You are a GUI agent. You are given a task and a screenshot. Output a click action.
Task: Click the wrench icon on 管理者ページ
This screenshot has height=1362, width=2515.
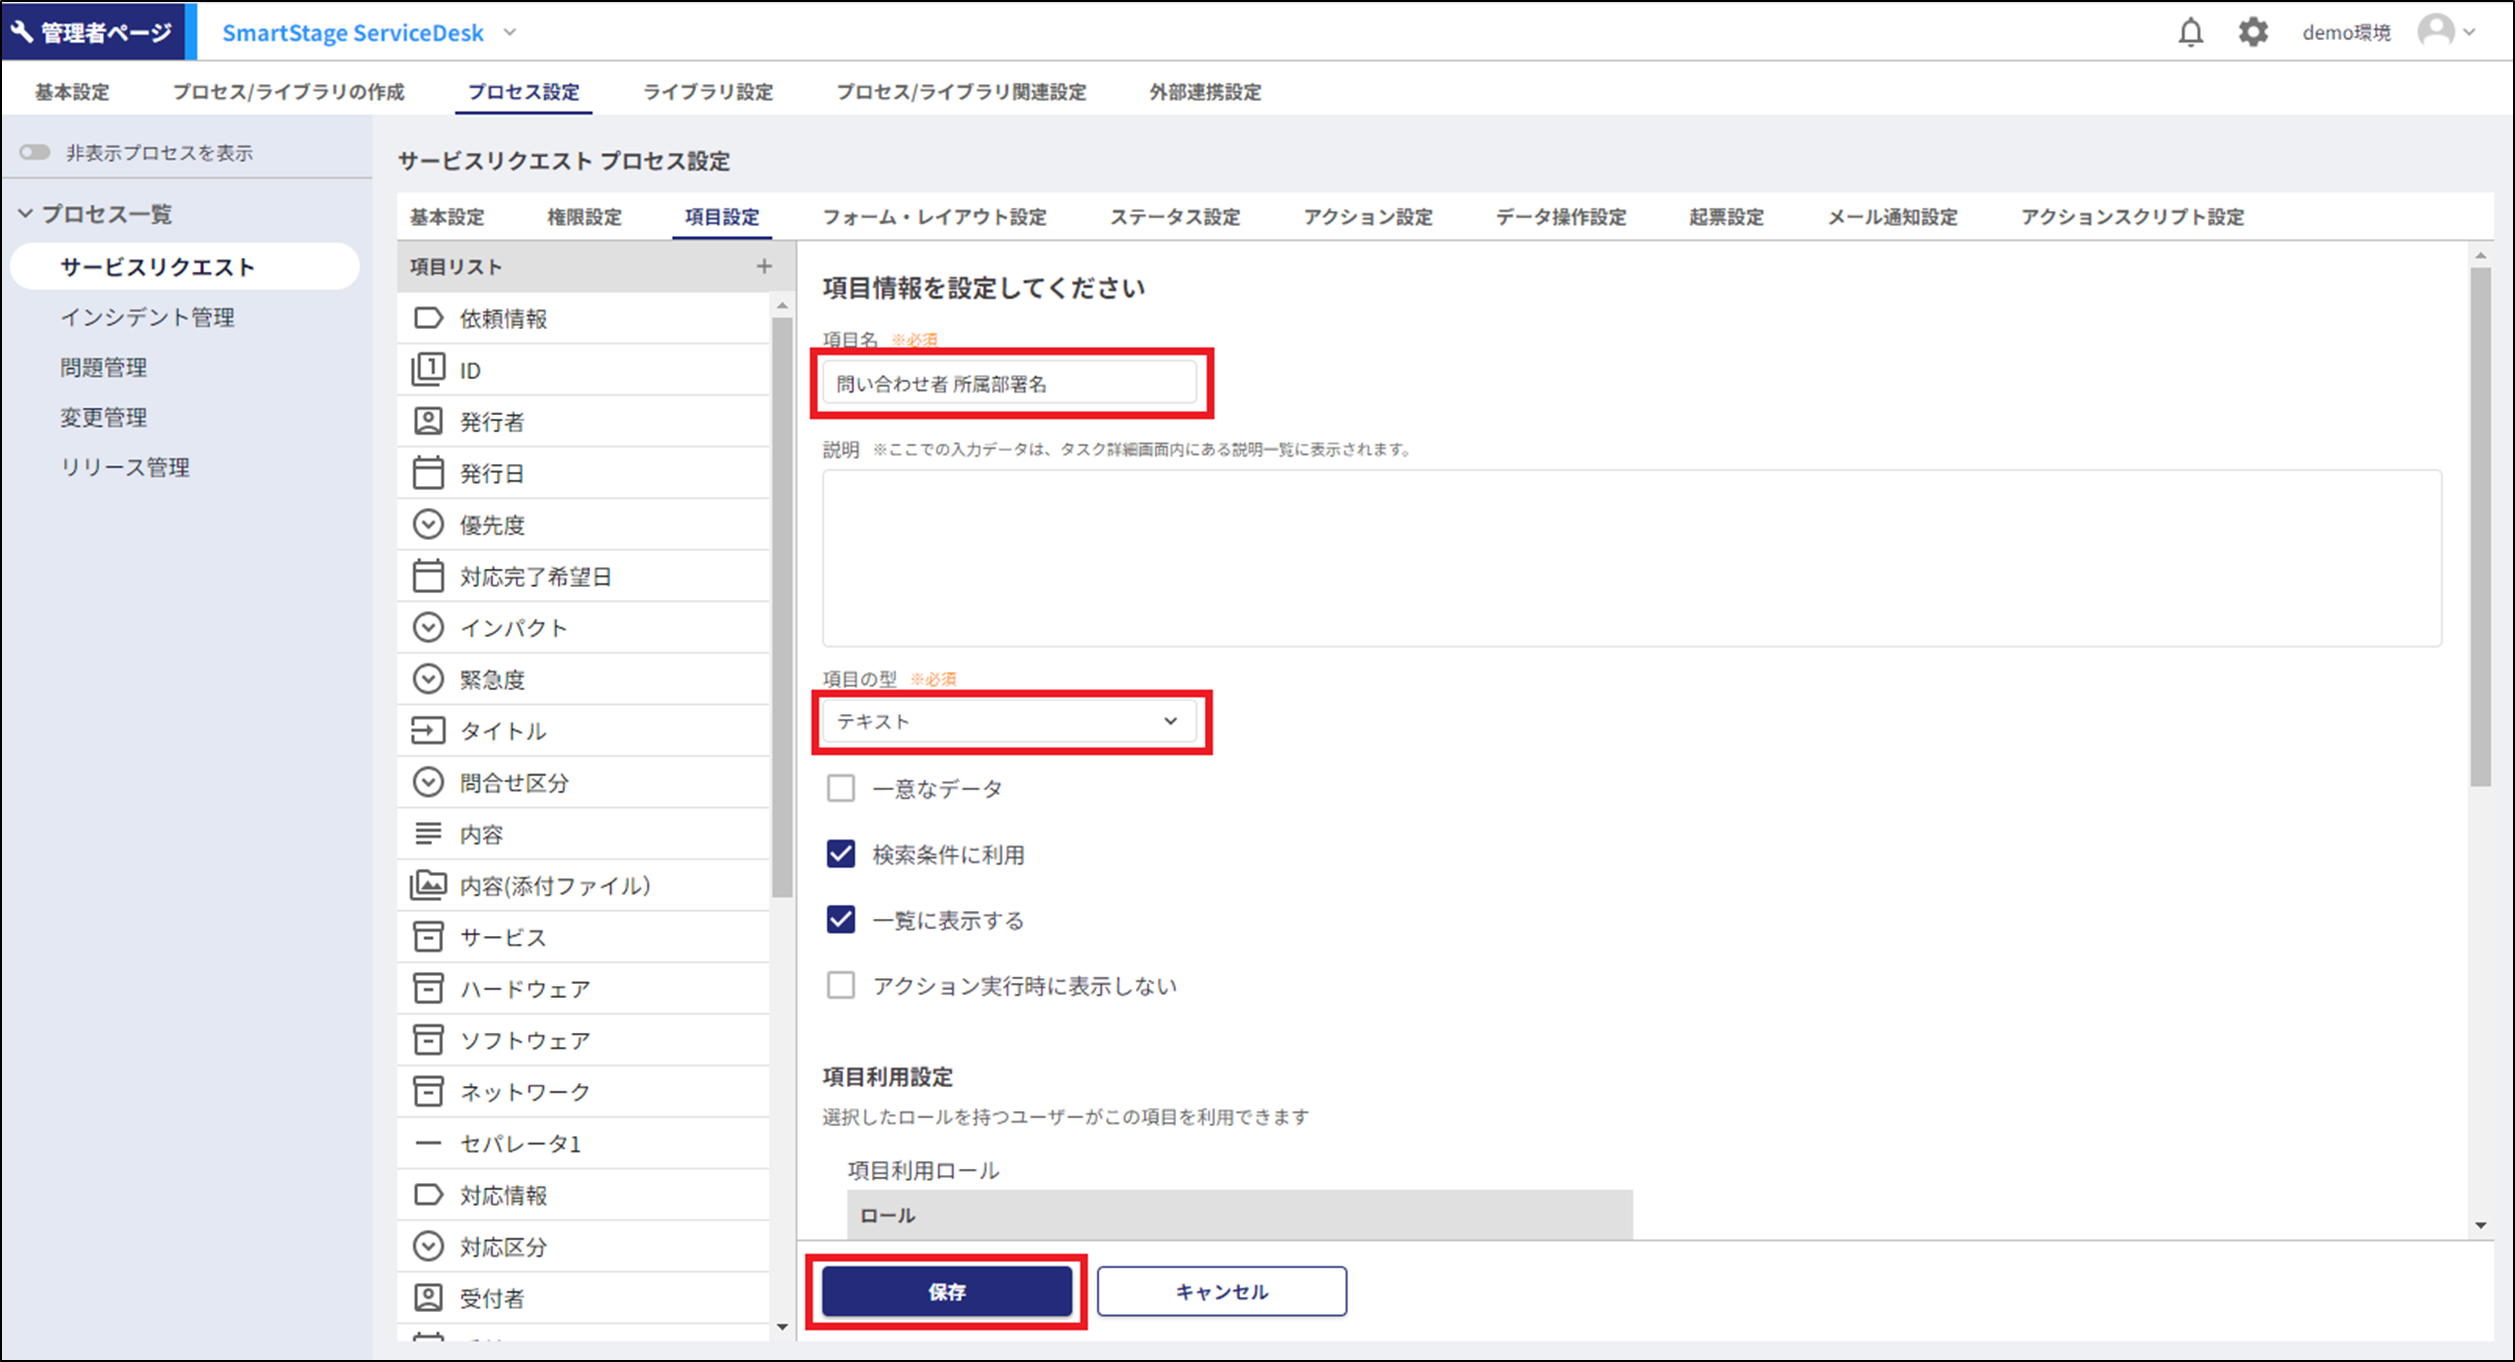click(x=22, y=31)
